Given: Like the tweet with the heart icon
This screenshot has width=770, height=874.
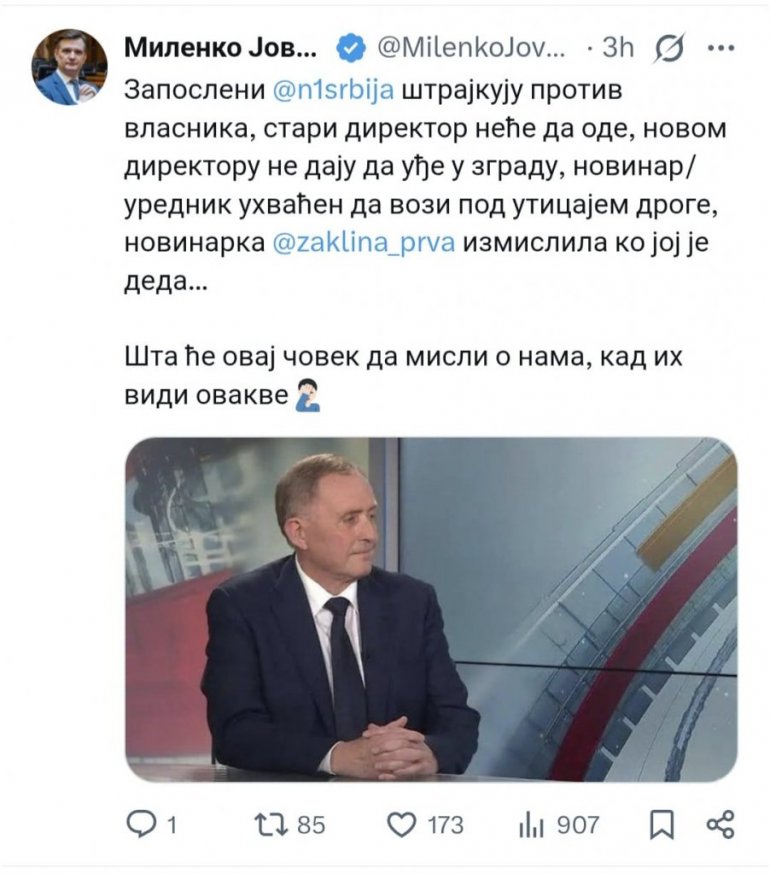Looking at the screenshot, I should 401,823.
